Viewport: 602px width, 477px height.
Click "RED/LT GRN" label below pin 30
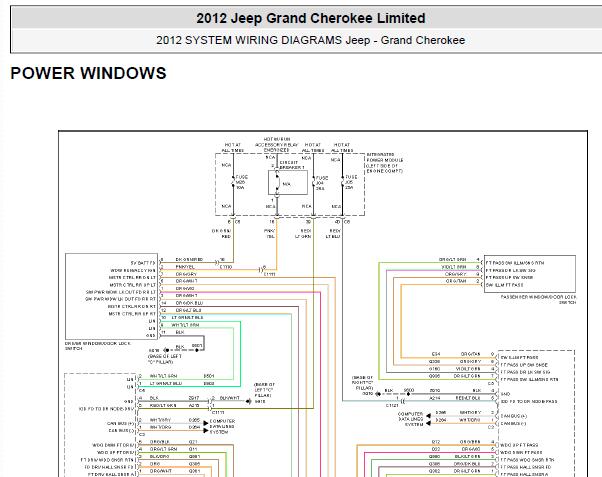click(303, 234)
